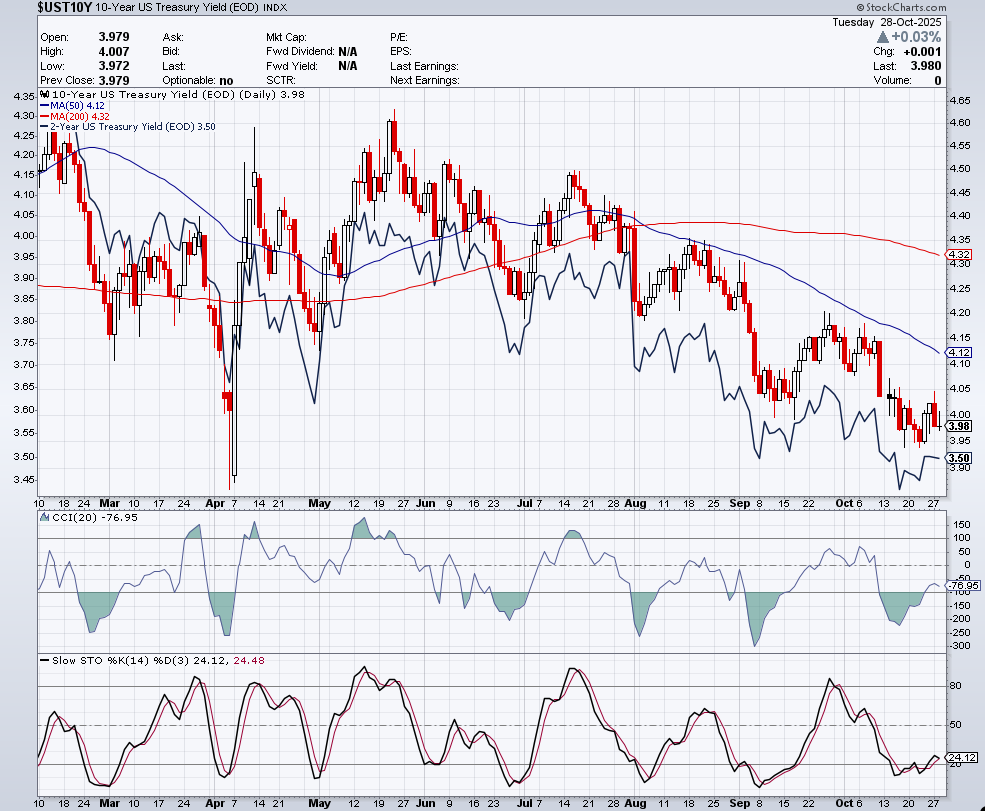985x811 pixels.
Task: Click the red MA(200) legend line marker
Action: click(44, 115)
